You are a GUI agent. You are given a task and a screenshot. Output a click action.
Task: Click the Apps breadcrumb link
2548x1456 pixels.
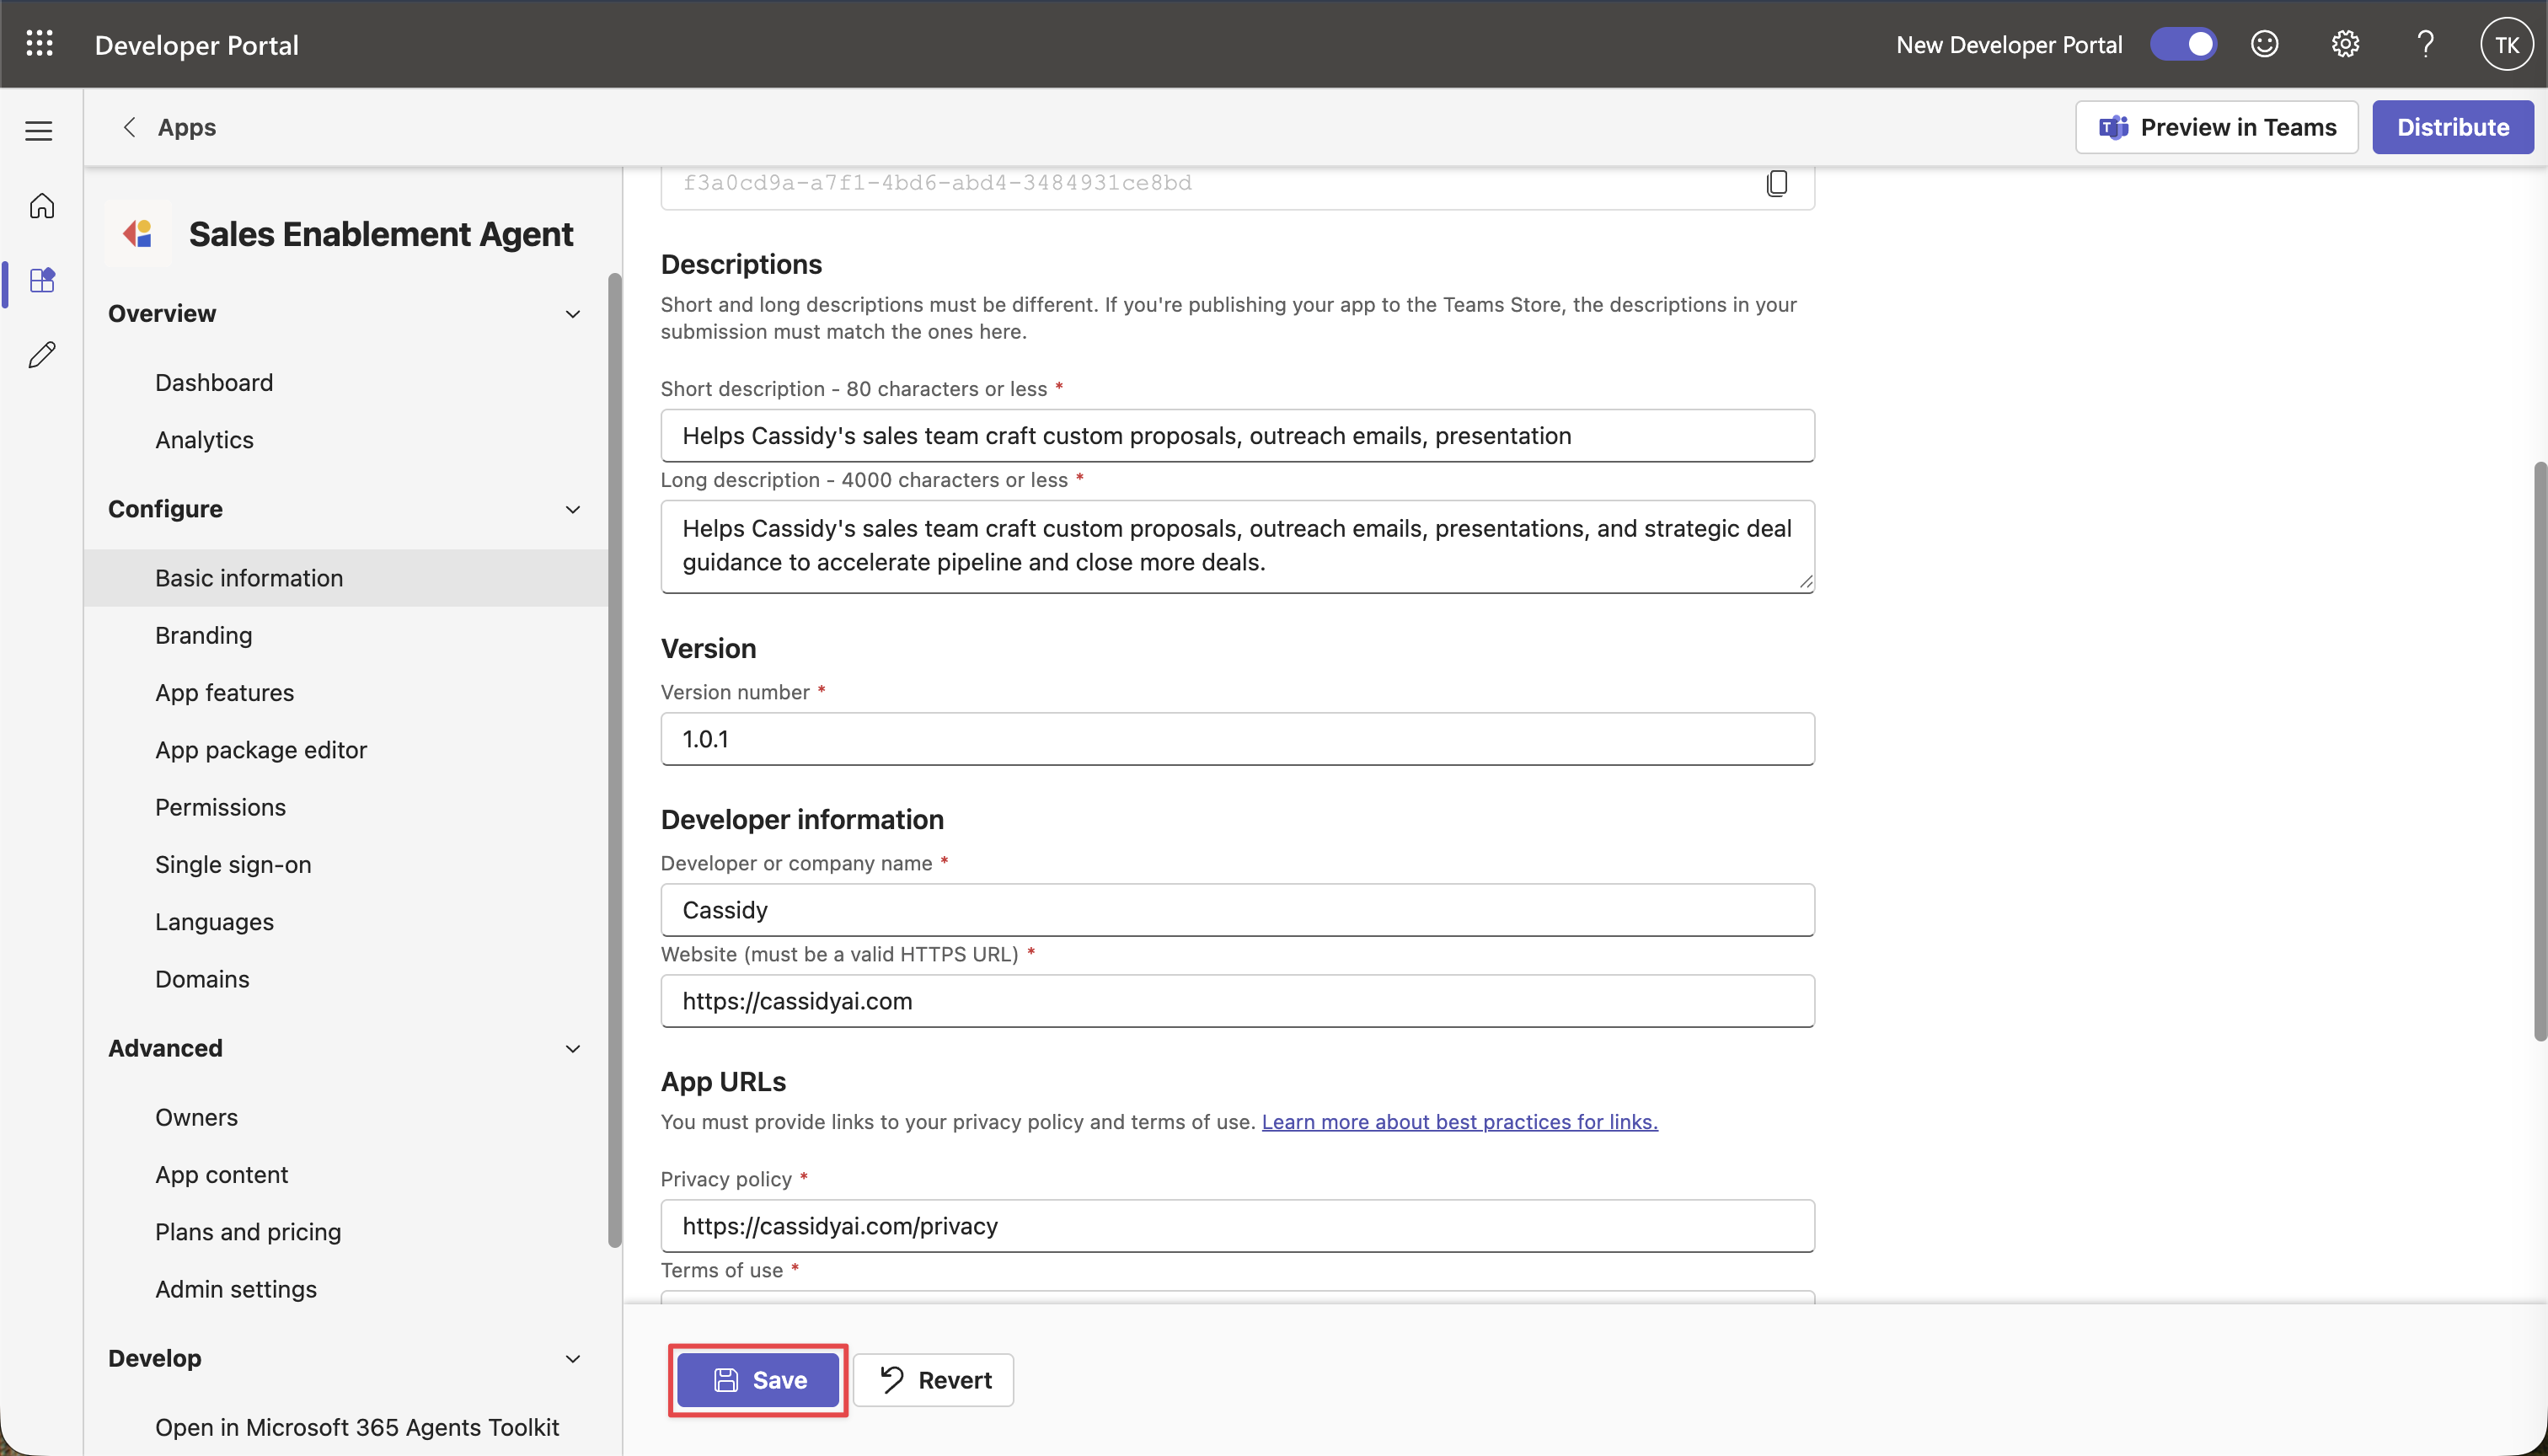pyautogui.click(x=187, y=127)
